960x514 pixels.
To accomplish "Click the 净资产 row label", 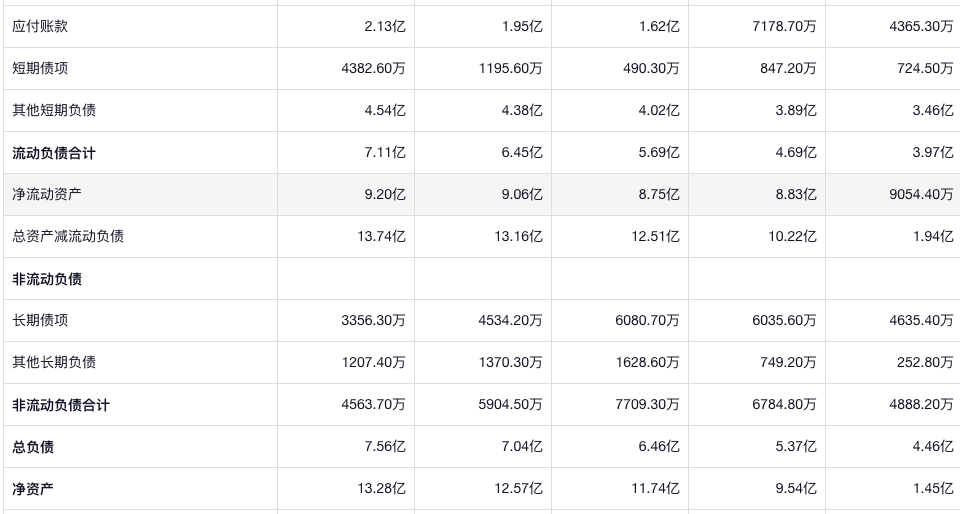I will click(33, 489).
